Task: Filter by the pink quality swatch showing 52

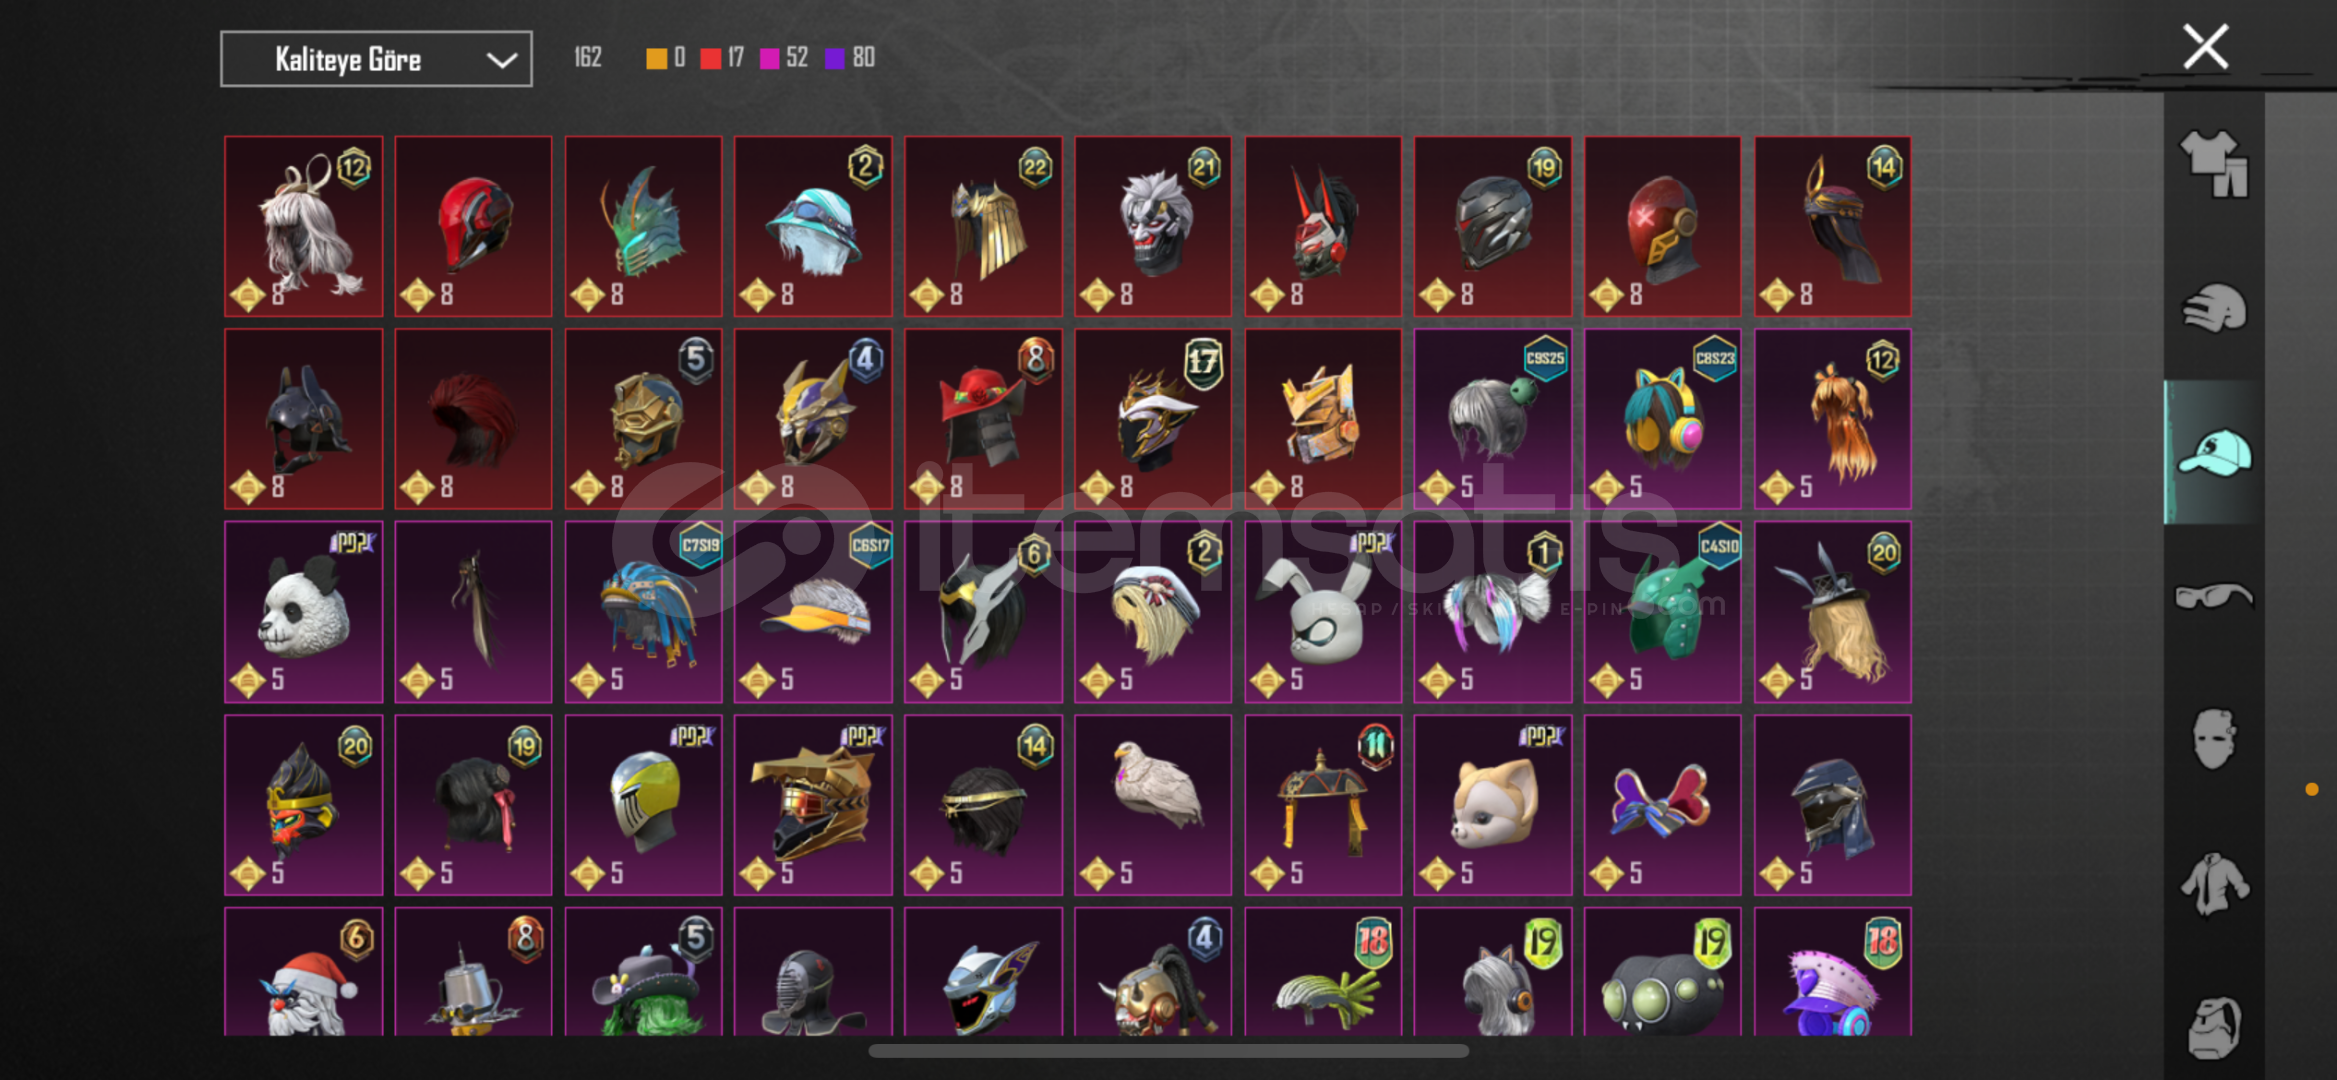Action: click(x=769, y=58)
